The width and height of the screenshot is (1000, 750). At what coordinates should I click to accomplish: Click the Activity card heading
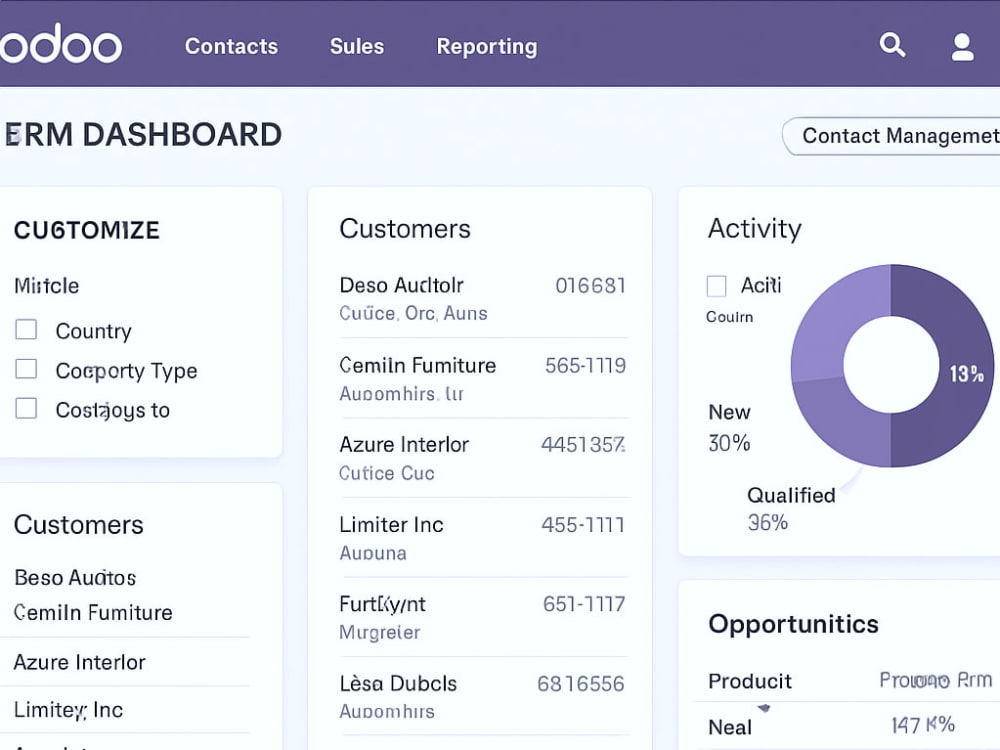pos(754,229)
